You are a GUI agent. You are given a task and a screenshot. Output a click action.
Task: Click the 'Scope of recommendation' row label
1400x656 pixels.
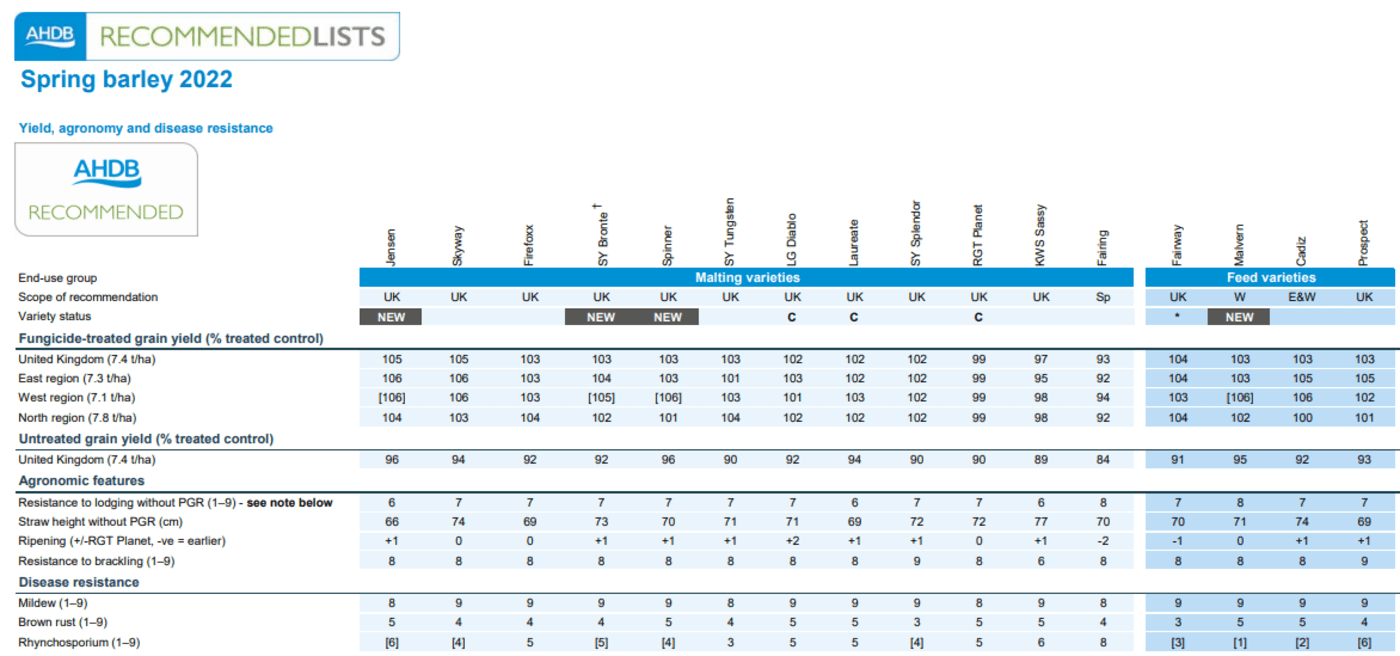pos(88,297)
